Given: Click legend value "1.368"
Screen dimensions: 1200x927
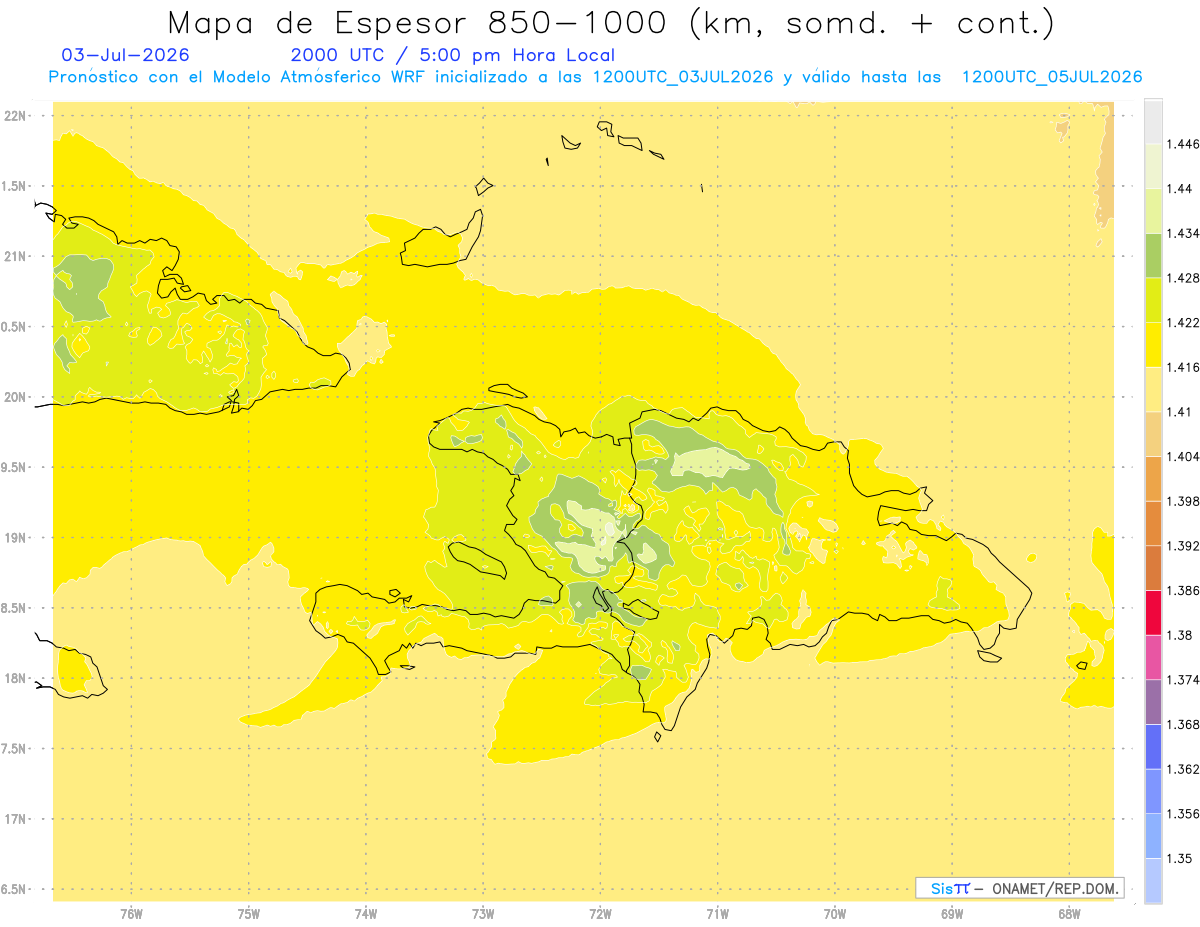Looking at the screenshot, I should [x=1183, y=725].
